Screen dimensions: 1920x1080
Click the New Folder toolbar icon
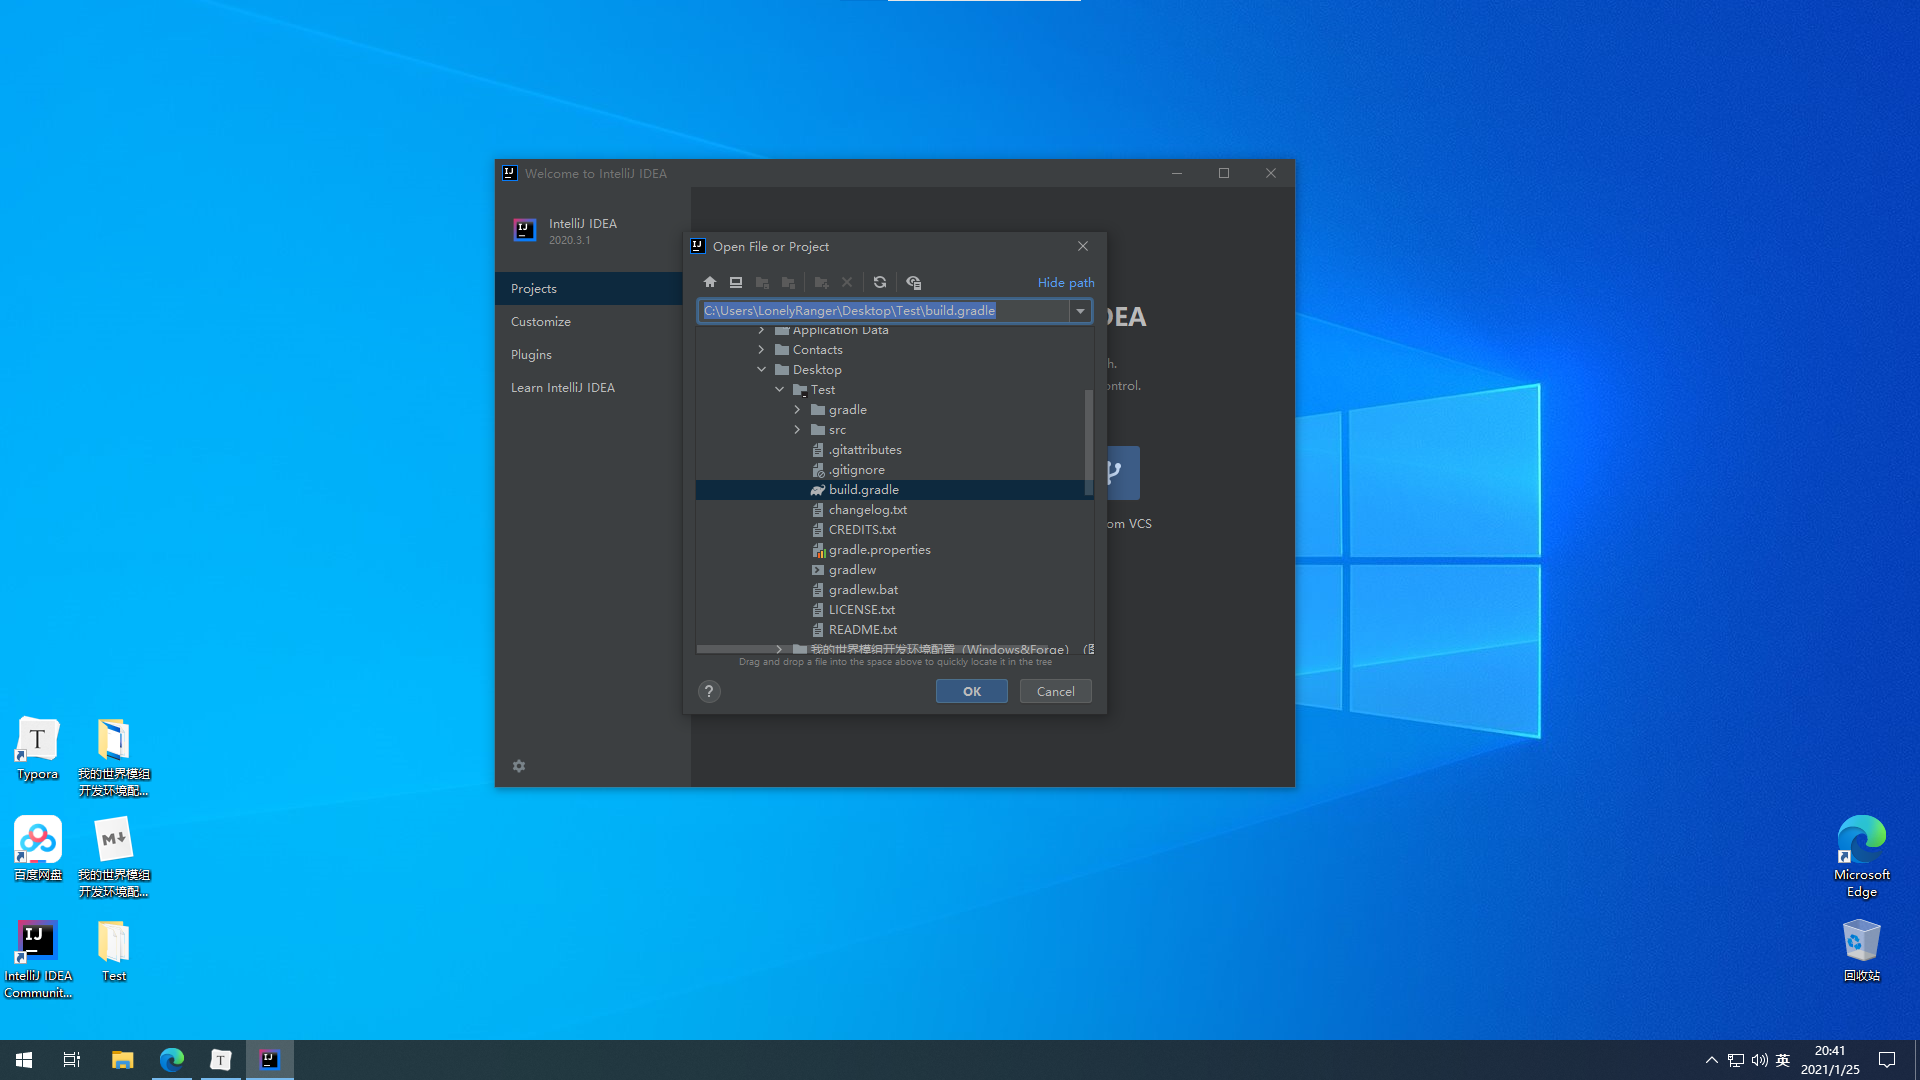[821, 282]
